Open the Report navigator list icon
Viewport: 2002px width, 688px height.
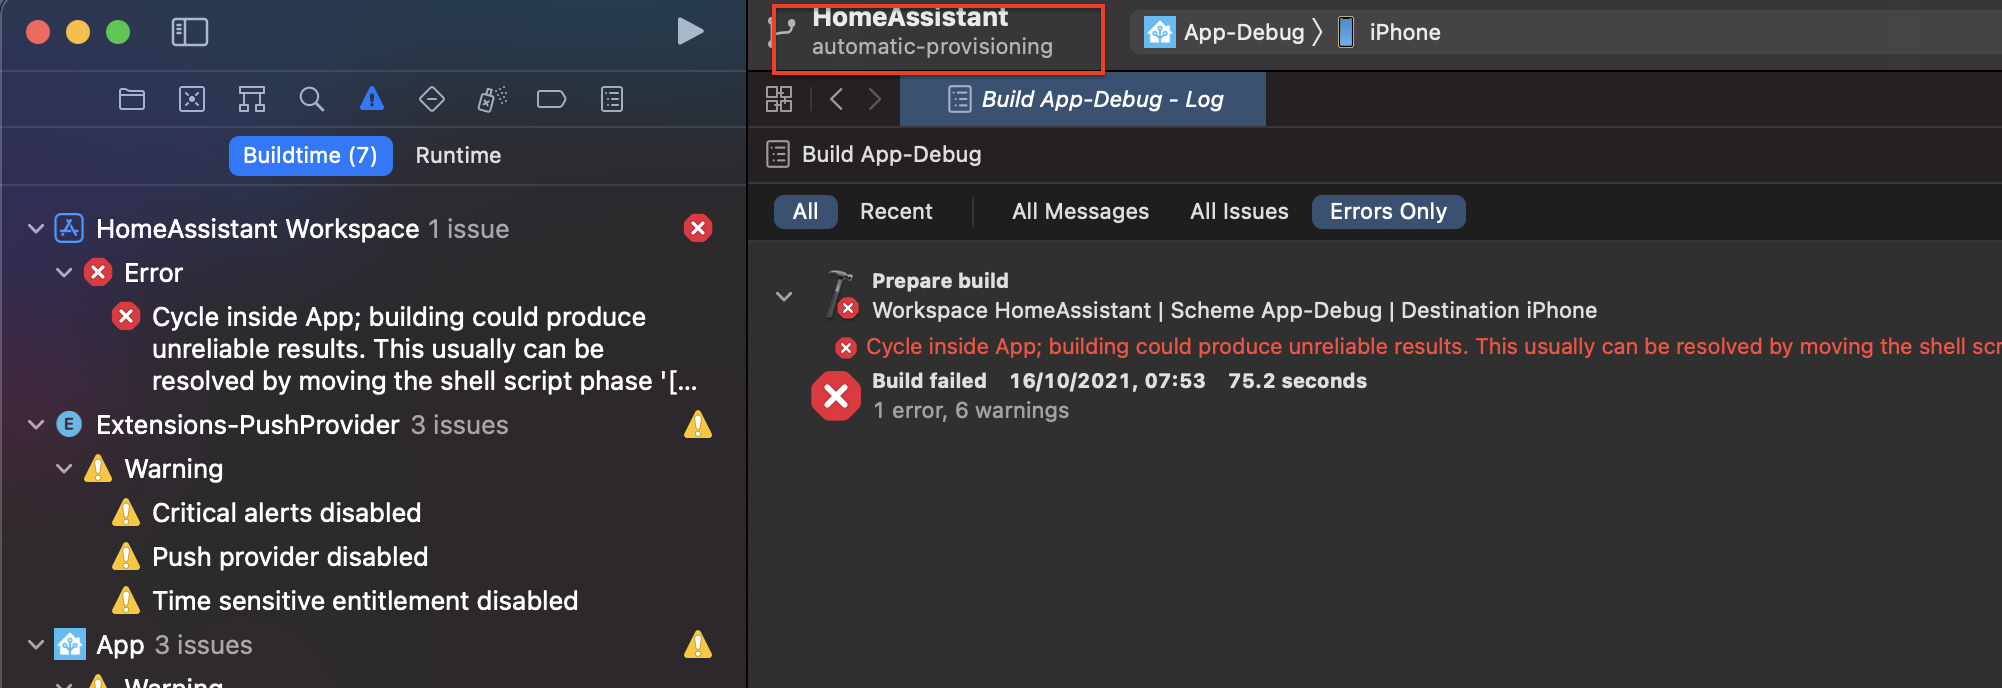click(x=611, y=99)
